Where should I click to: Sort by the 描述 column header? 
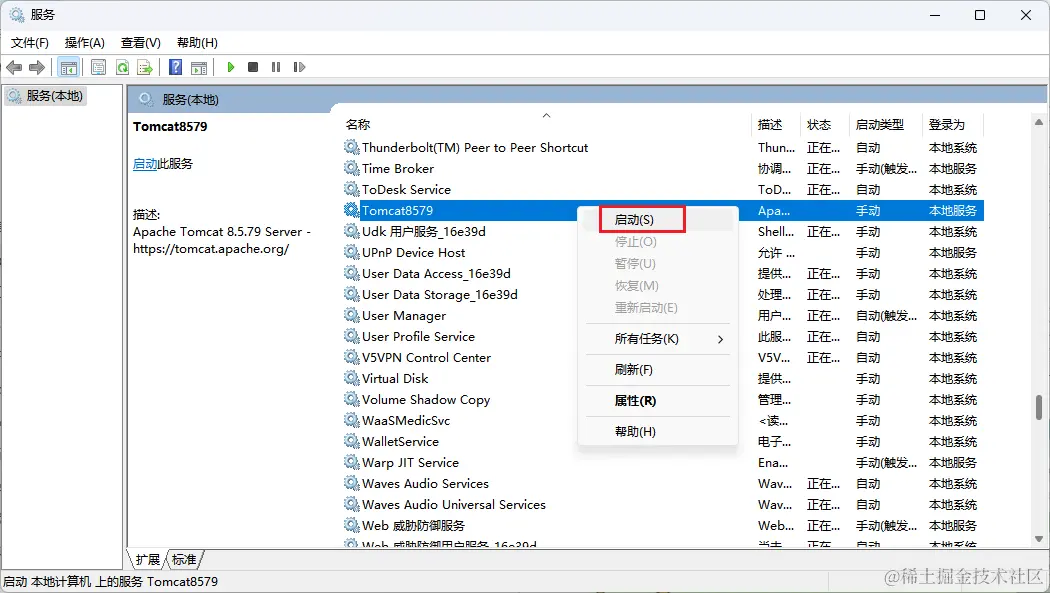pos(775,124)
